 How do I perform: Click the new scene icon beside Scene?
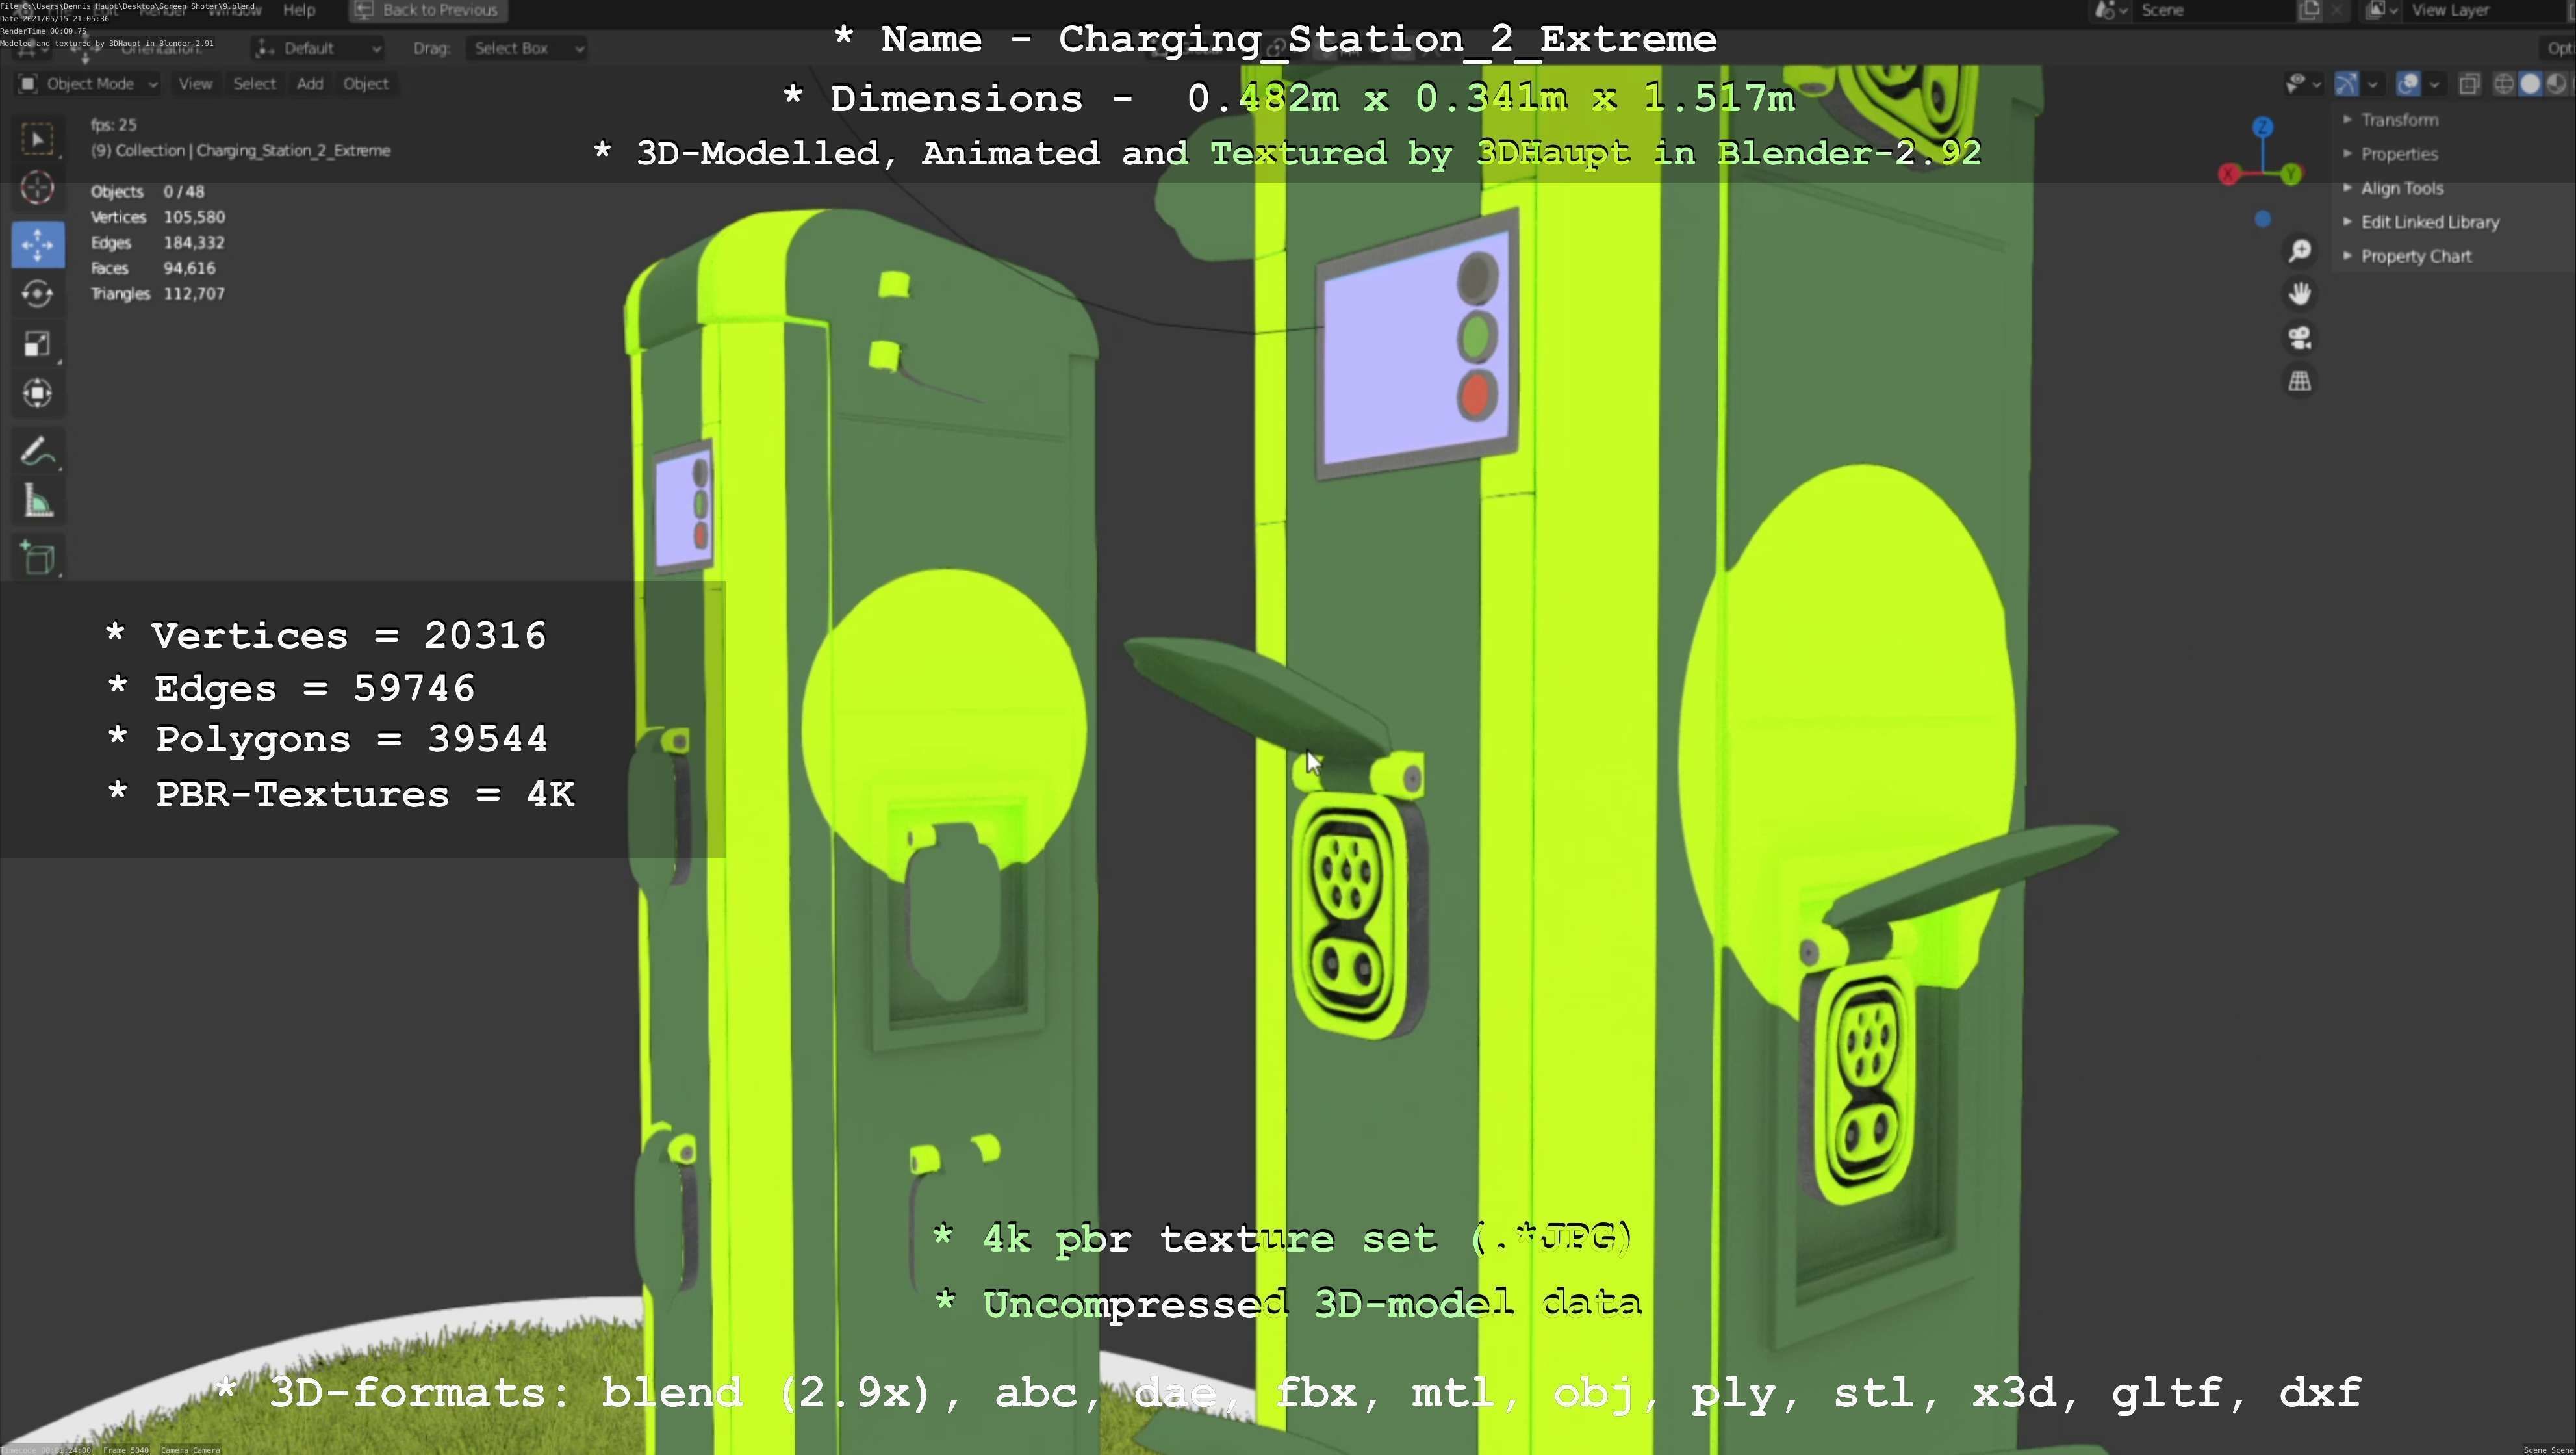tap(2310, 10)
